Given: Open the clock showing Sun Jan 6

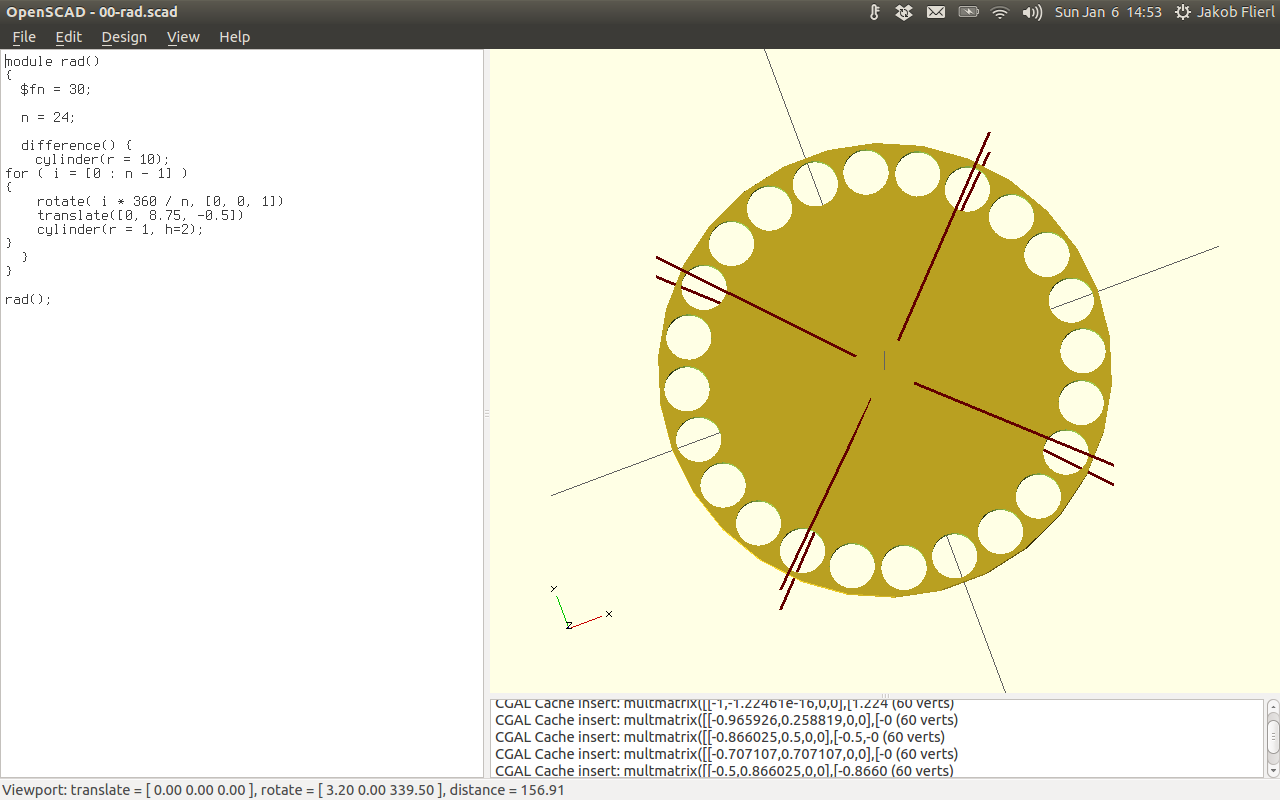Looking at the screenshot, I should (x=1108, y=12).
